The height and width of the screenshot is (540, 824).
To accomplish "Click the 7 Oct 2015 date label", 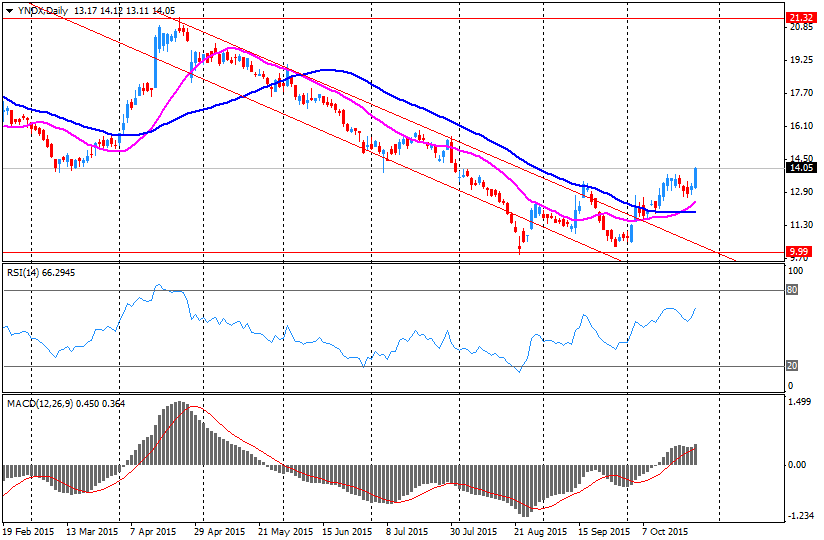I will [665, 532].
